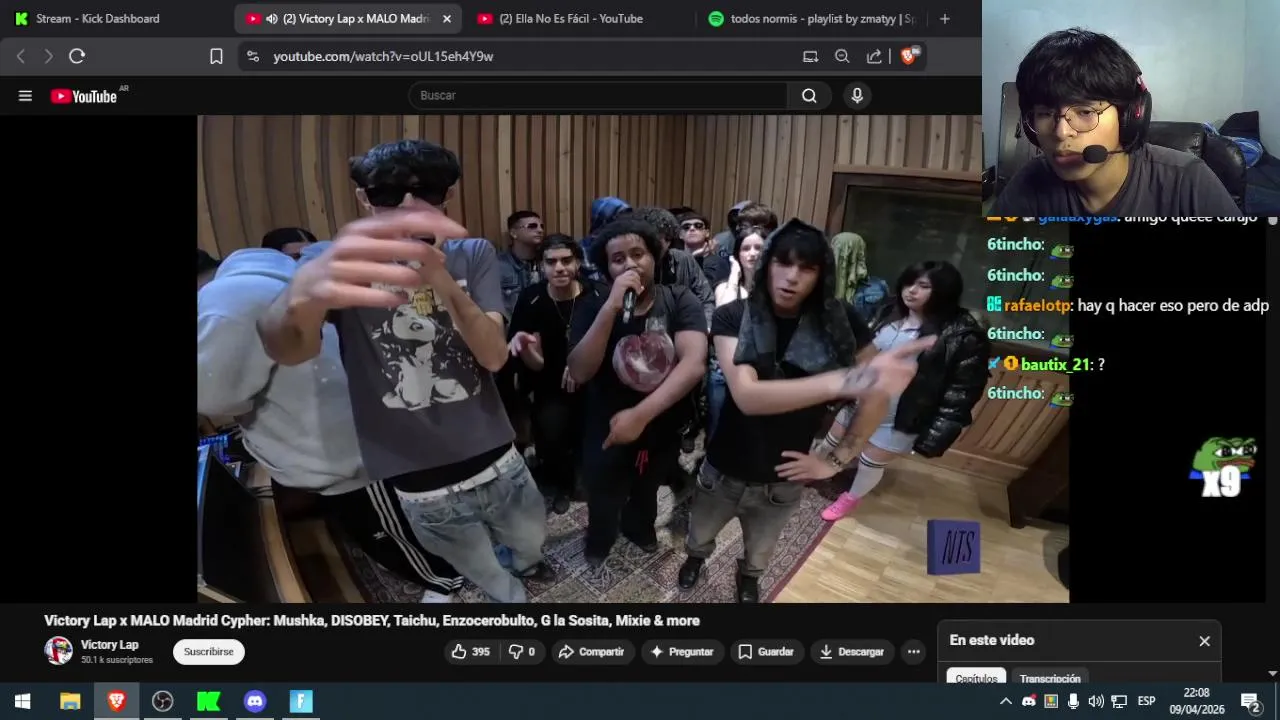Viewport: 1280px width, 720px height.
Task: Click the Compartir share button
Action: [x=591, y=652]
